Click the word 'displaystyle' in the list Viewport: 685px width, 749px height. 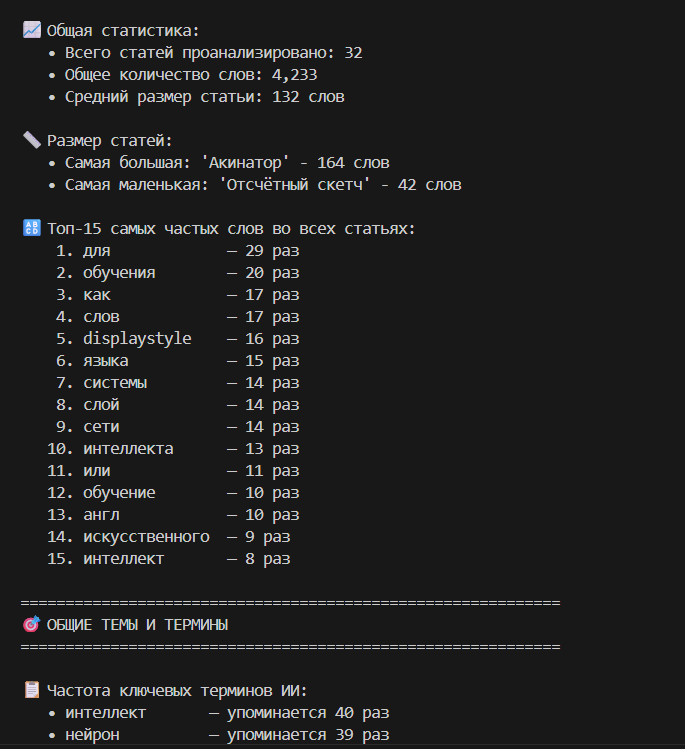137,339
